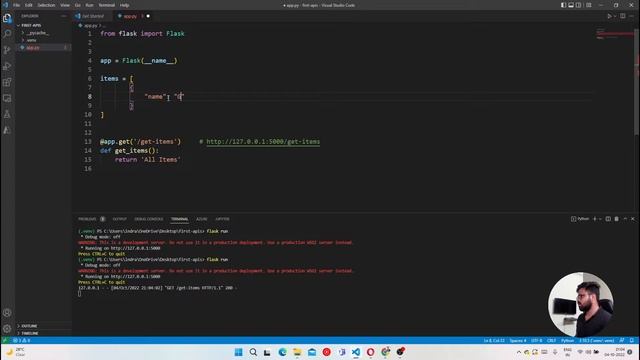This screenshot has width=640, height=360.
Task: Toggle secondary sidebar layout icon in title bar
Action: click(x=578, y=5)
